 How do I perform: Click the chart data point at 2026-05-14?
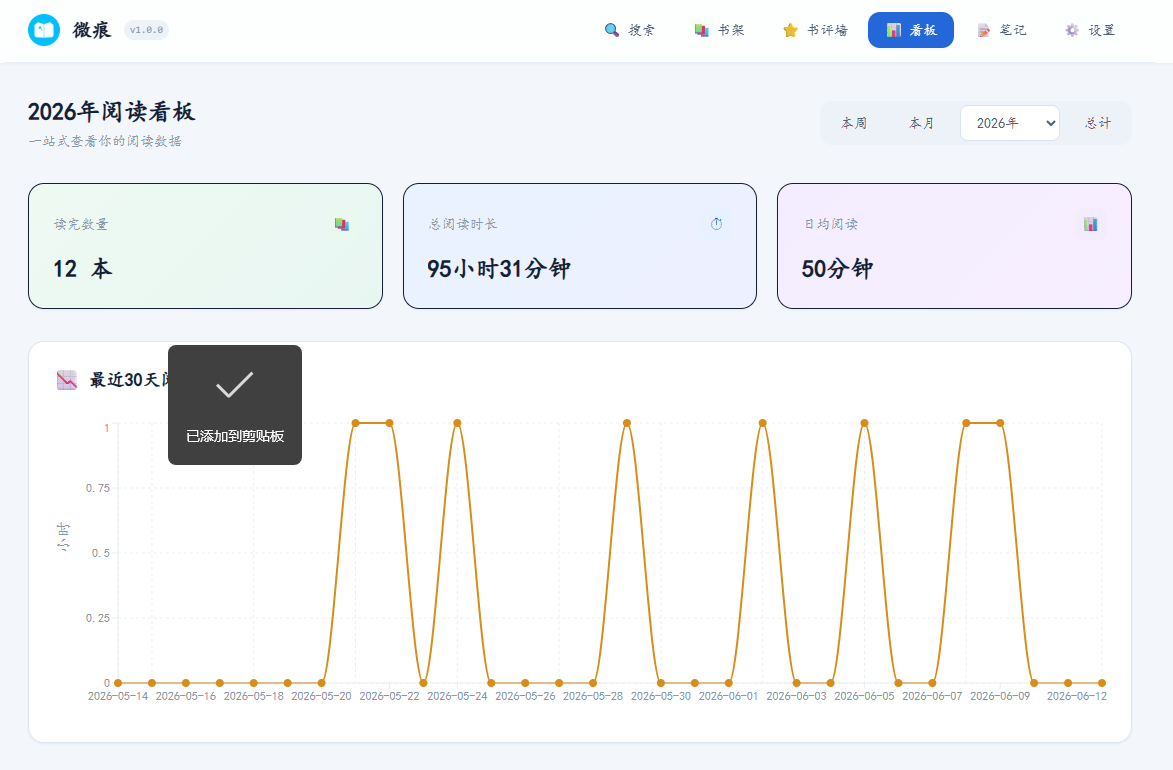tap(118, 682)
